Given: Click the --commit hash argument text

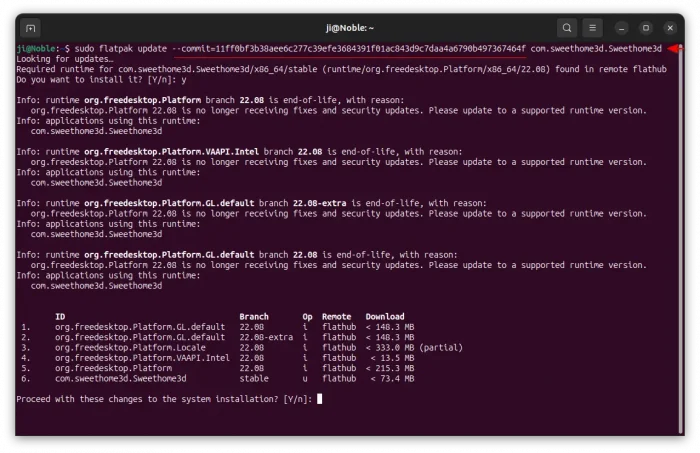Looking at the screenshot, I should [x=349, y=49].
